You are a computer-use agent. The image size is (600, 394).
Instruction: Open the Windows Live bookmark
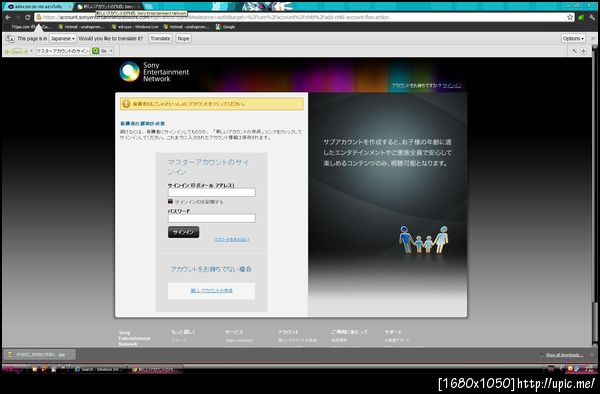[135, 27]
